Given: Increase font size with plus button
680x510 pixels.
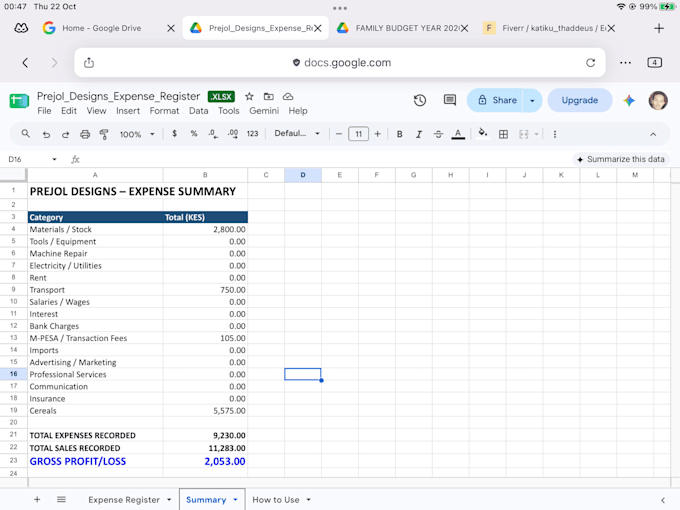Looking at the screenshot, I should pyautogui.click(x=378, y=134).
